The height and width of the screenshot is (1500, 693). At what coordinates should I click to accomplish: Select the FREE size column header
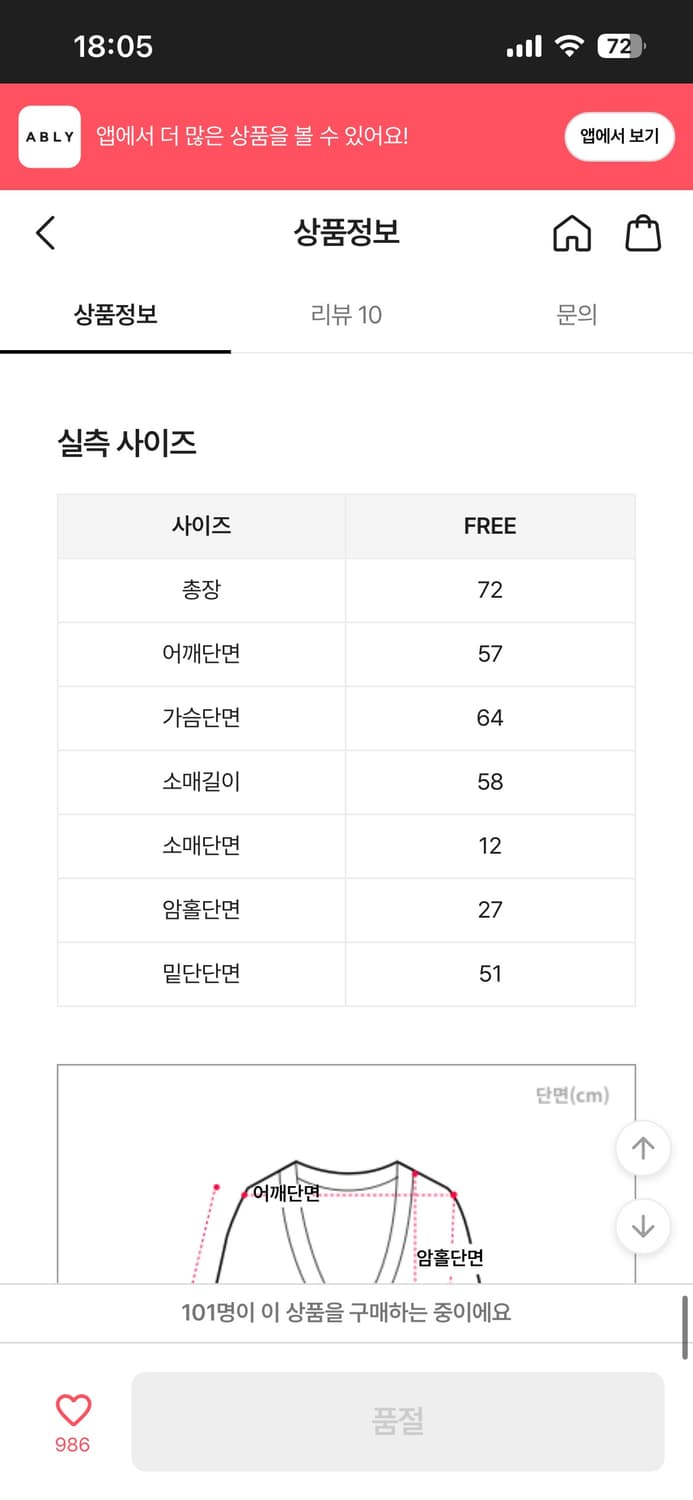pos(490,526)
